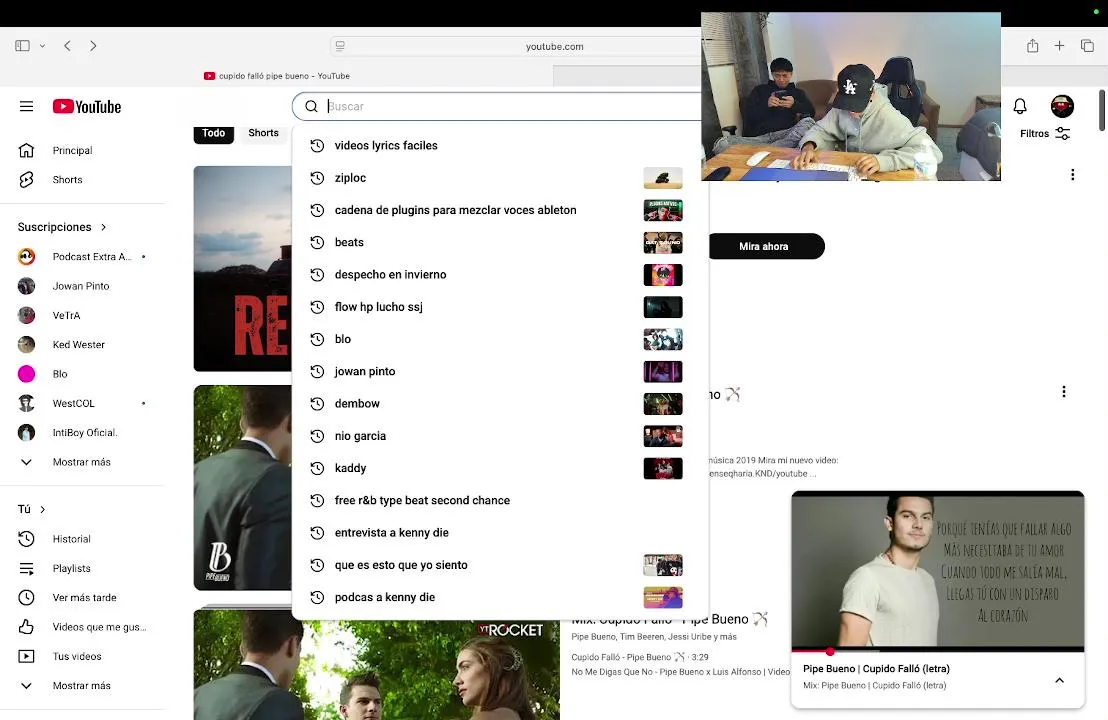Click history icon beside 'dembow' suggestion

pyautogui.click(x=317, y=403)
